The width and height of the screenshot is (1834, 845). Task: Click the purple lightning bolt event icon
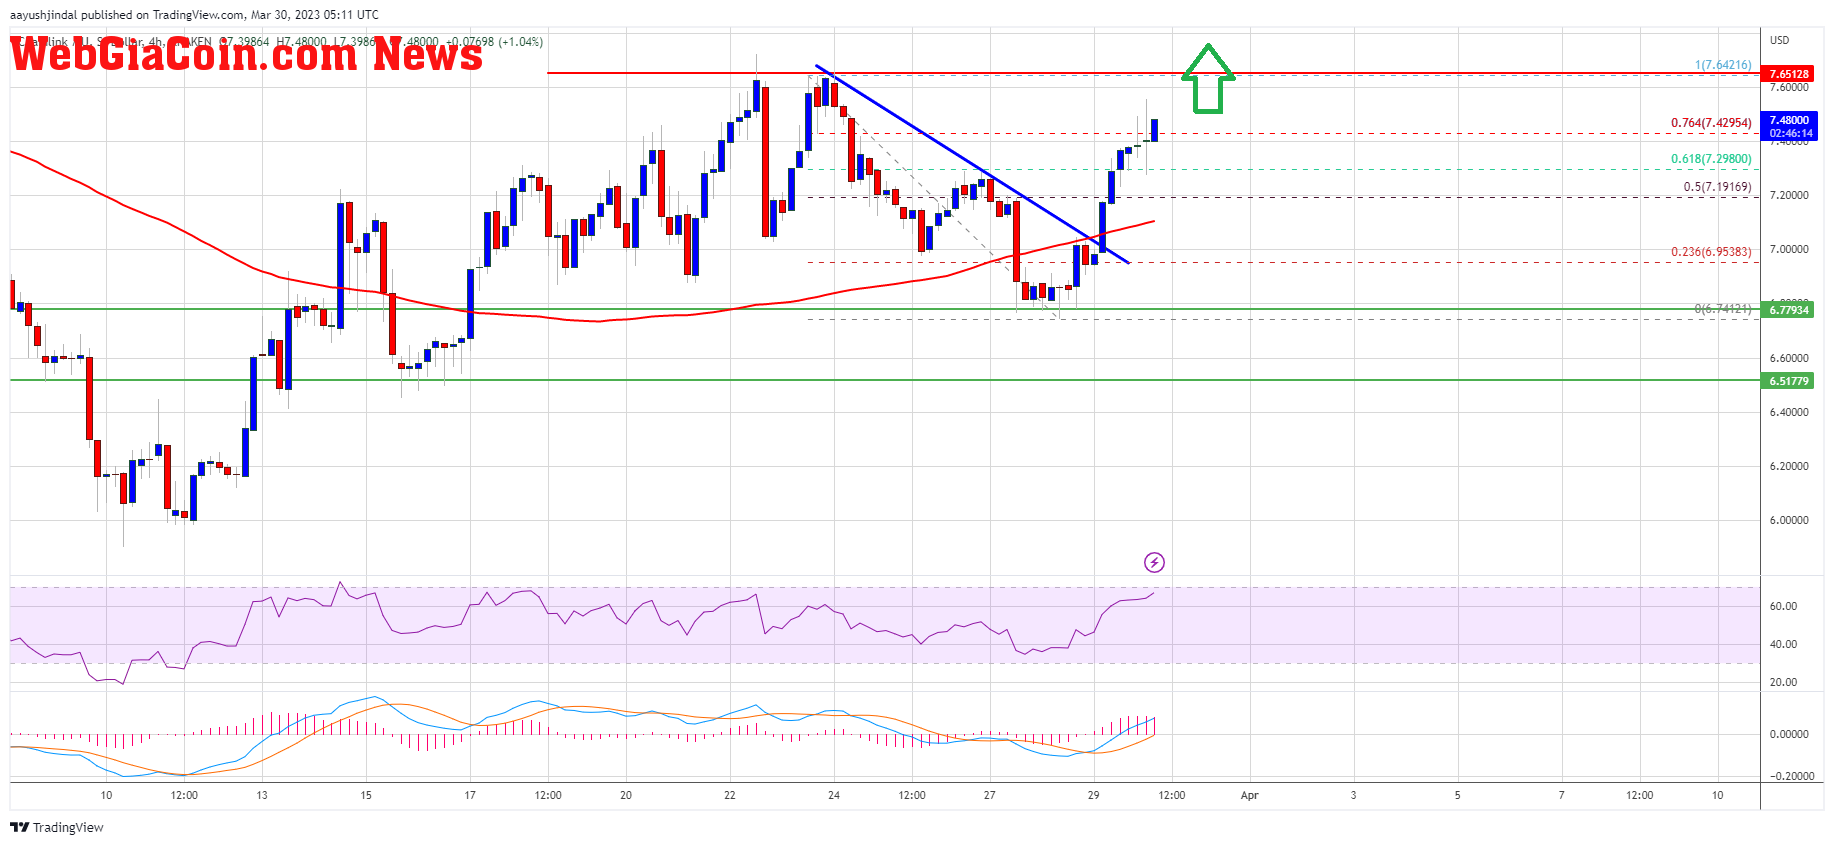(1154, 562)
